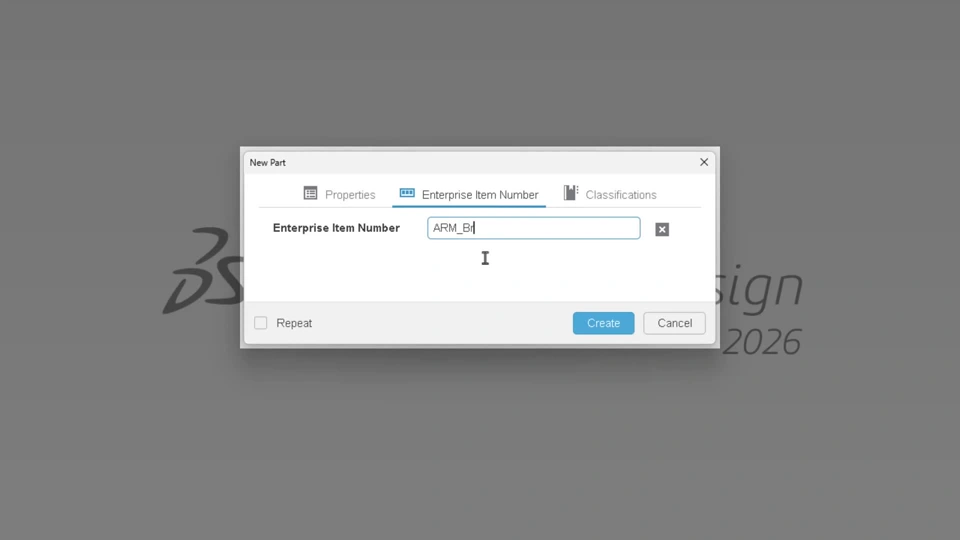Click the blank area below the input field
960x540 pixels.
[479, 271]
